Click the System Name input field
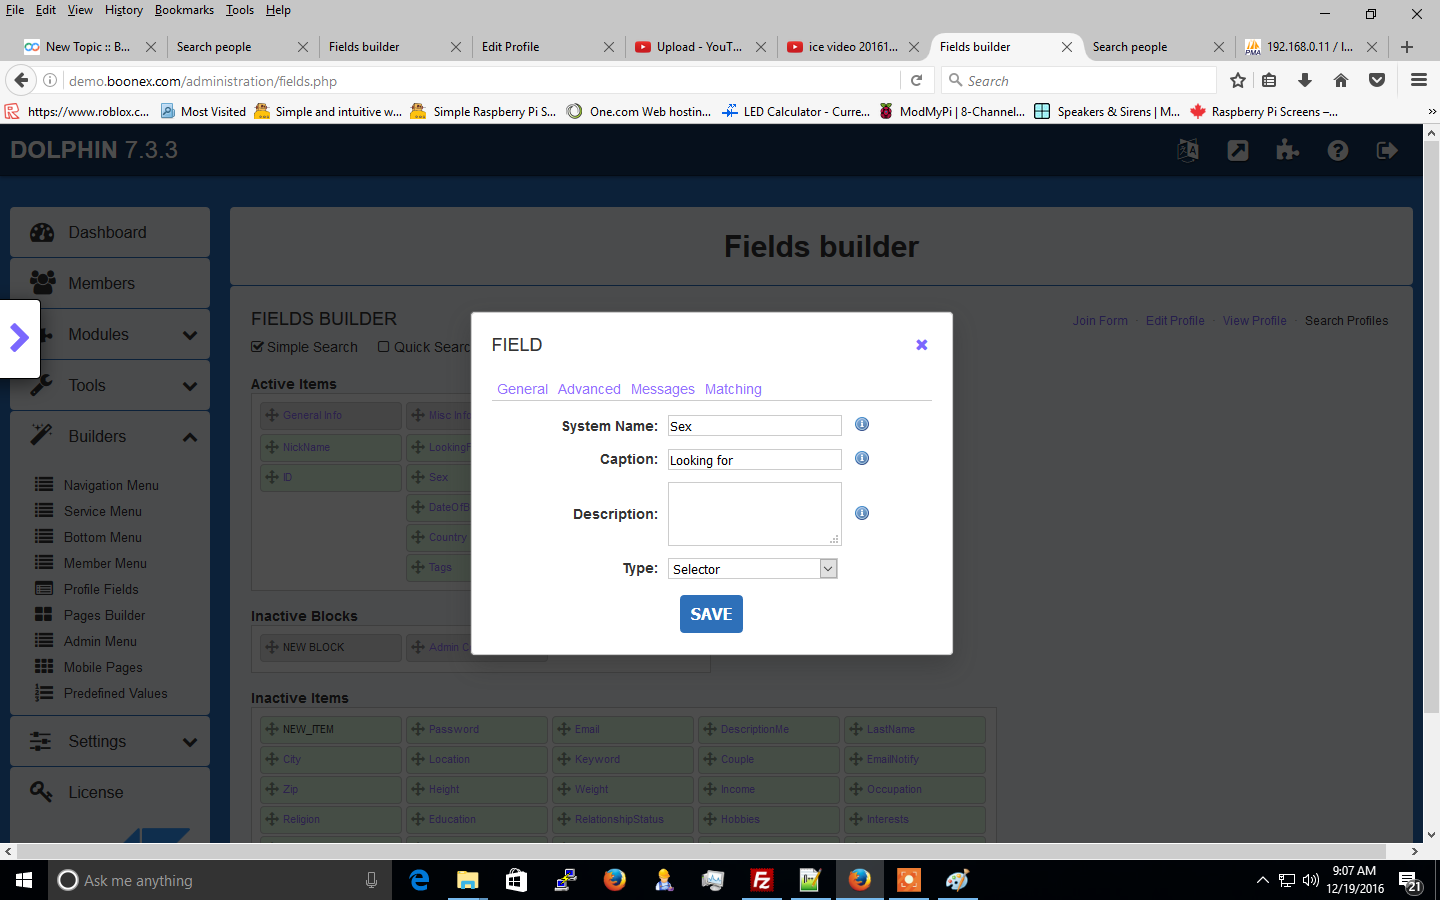Image resolution: width=1440 pixels, height=900 pixels. (x=755, y=426)
